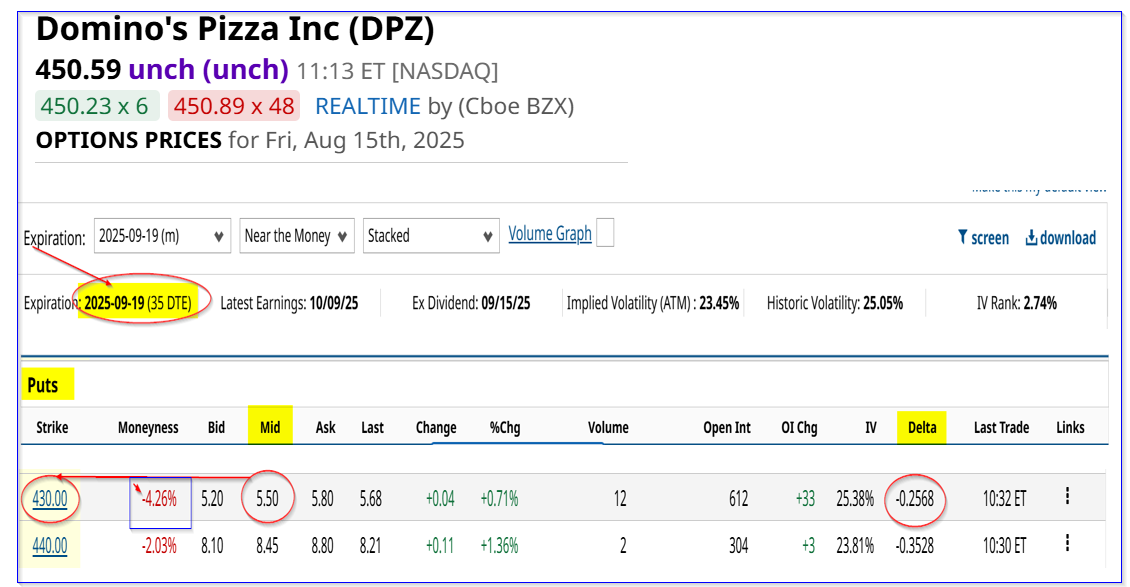Select the 25.38% IV cell
The width and height of the screenshot is (1130, 587).
point(855,498)
